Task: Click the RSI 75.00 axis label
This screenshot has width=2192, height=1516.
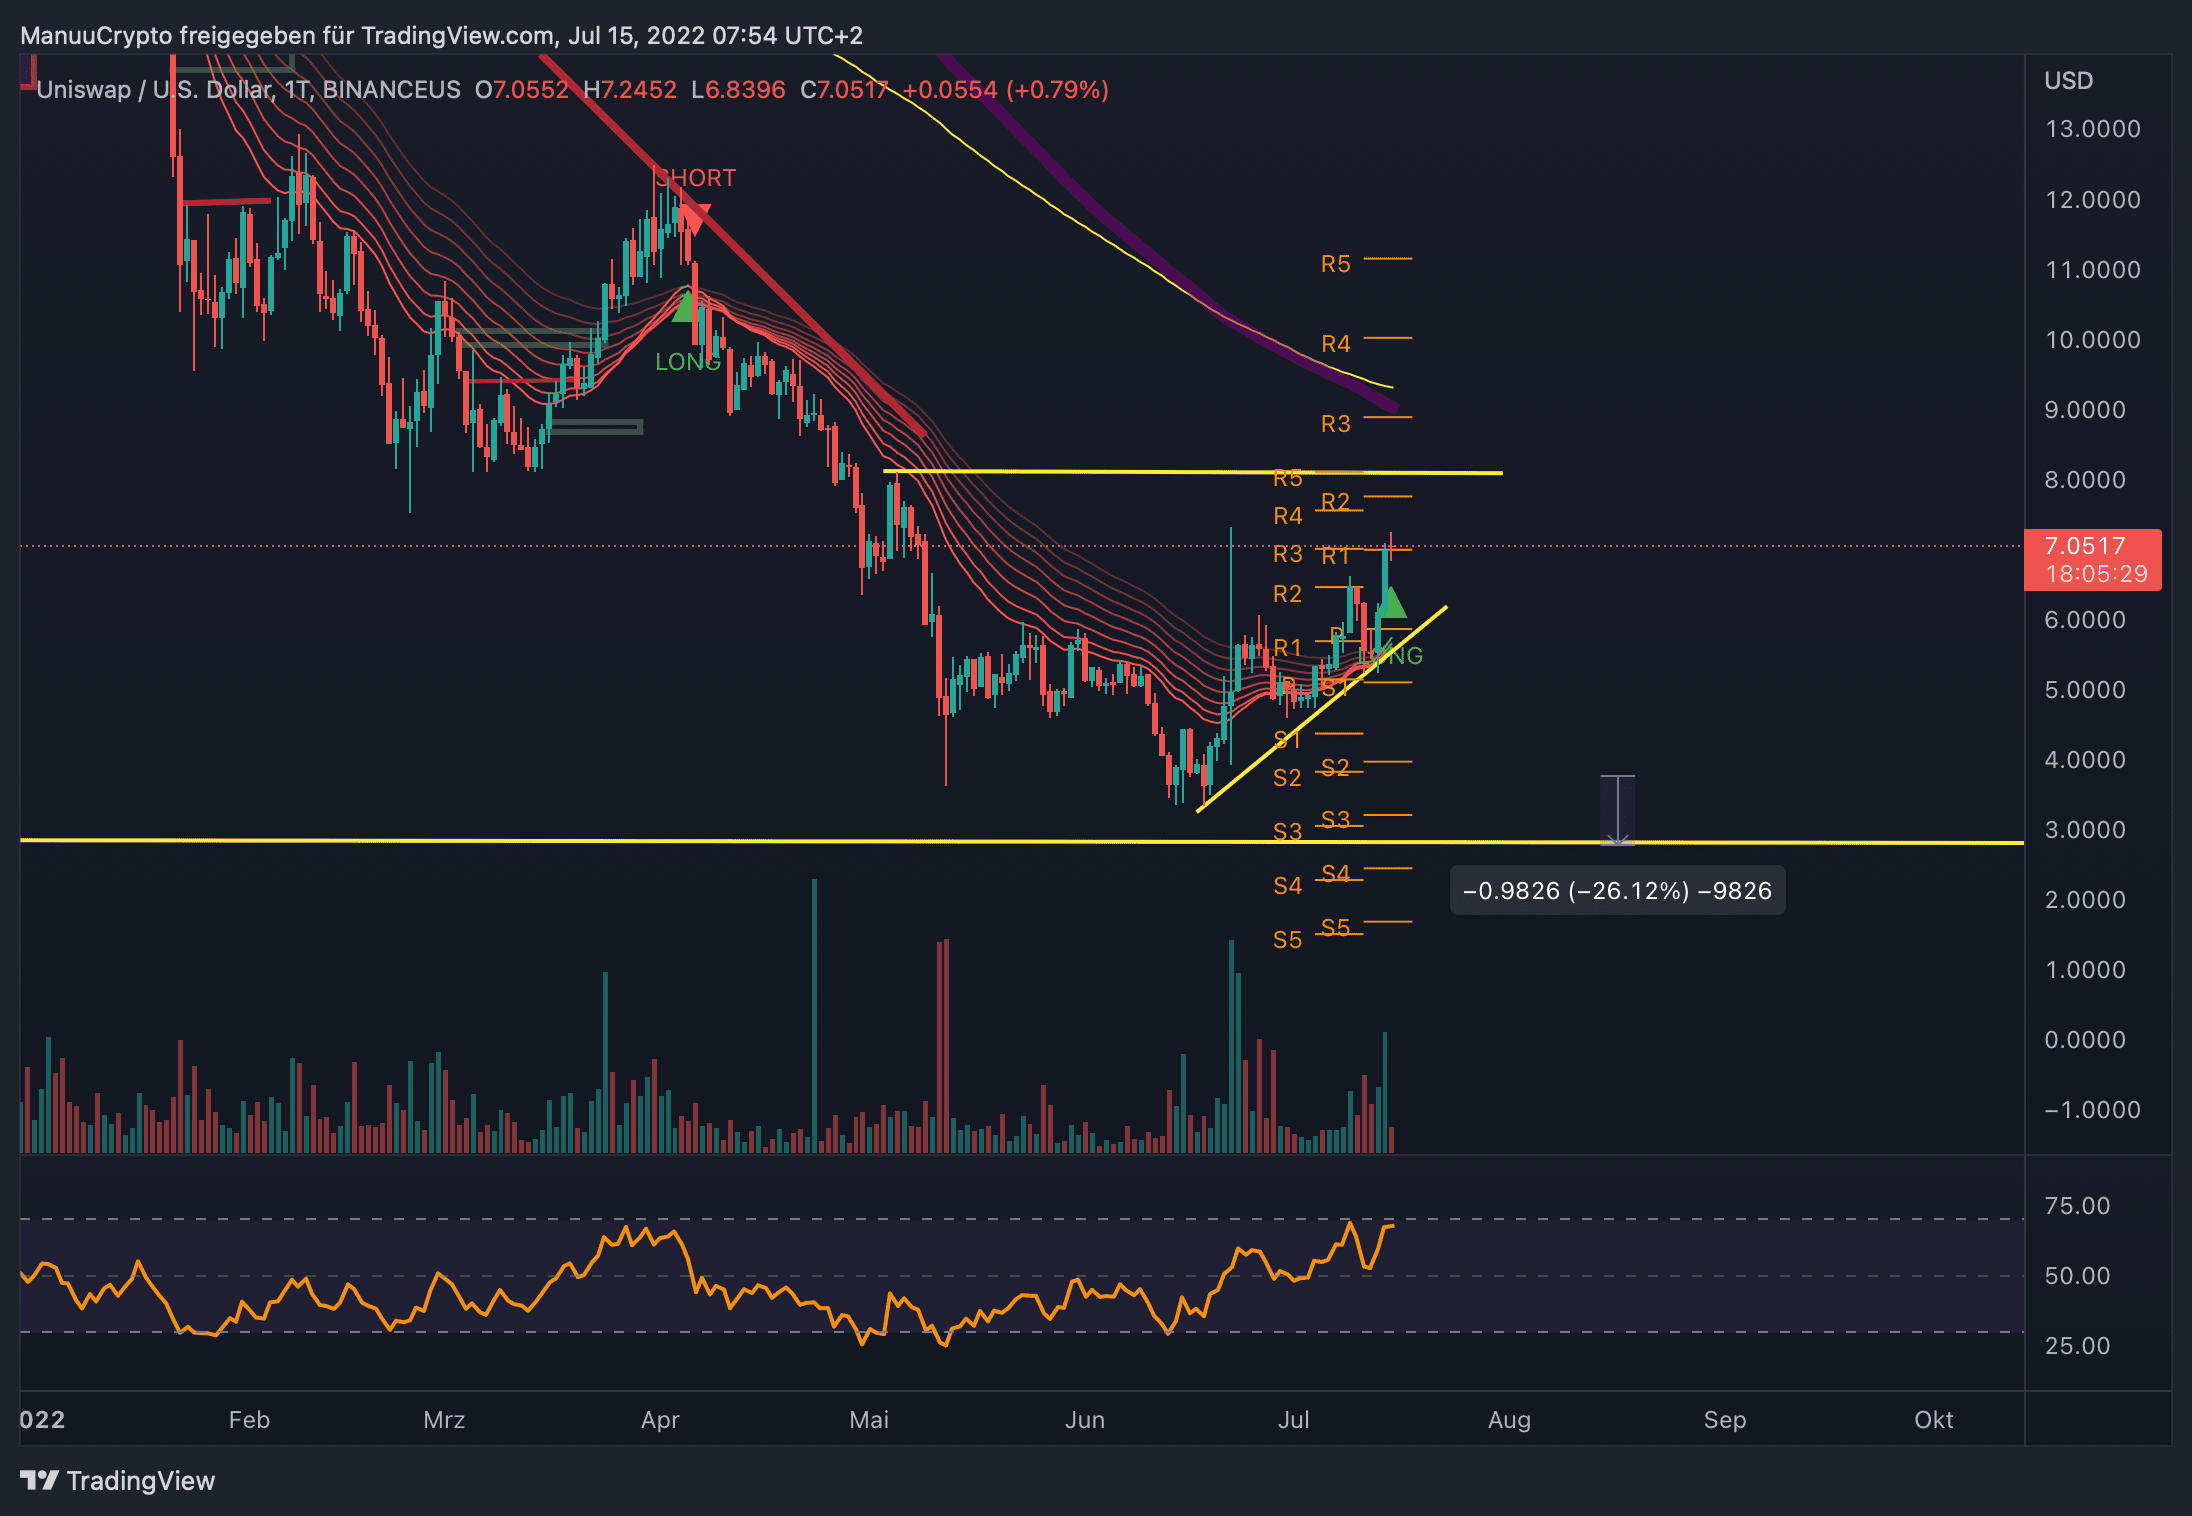Action: [2077, 1206]
